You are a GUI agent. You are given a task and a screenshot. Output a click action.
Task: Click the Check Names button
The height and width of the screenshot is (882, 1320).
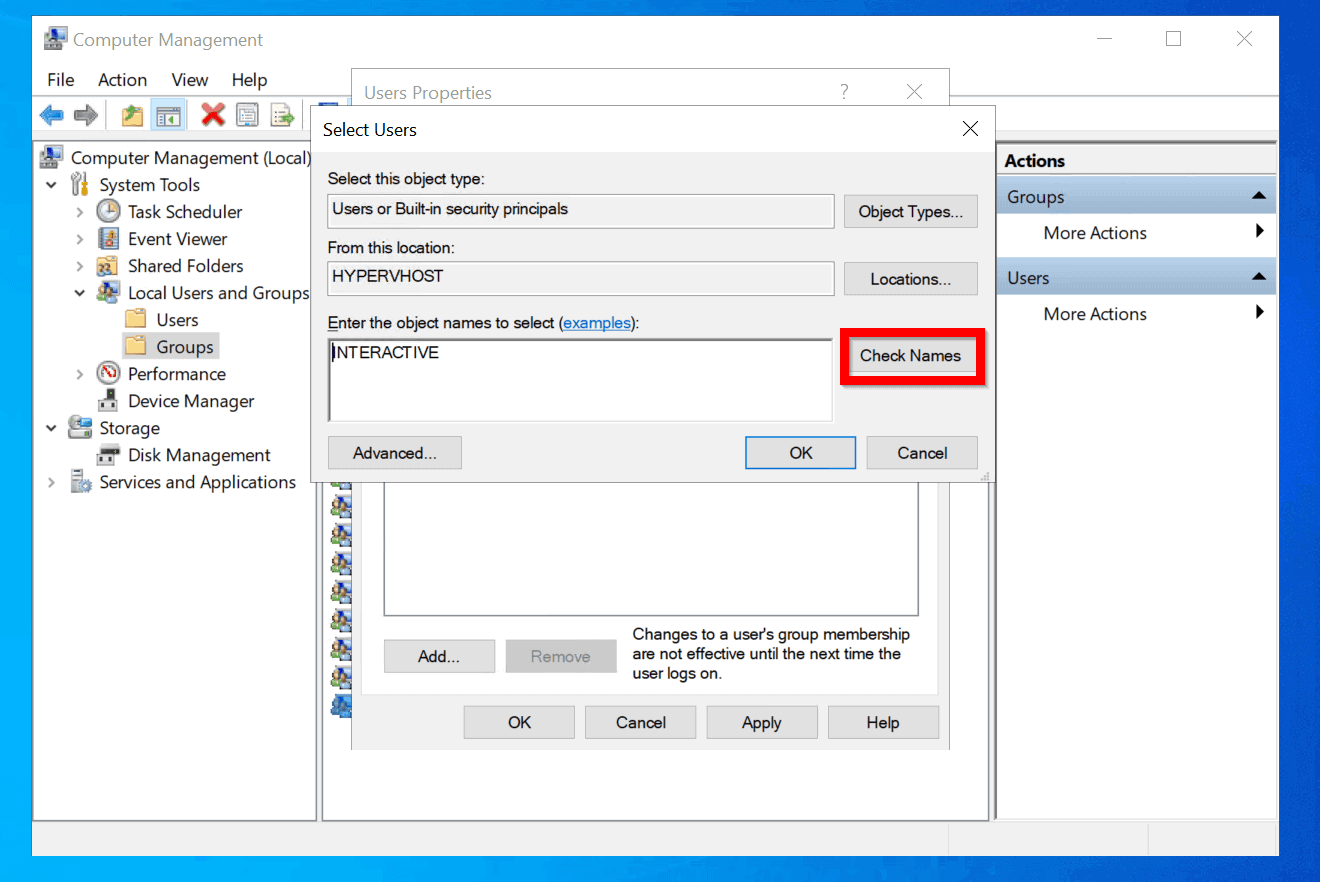911,355
